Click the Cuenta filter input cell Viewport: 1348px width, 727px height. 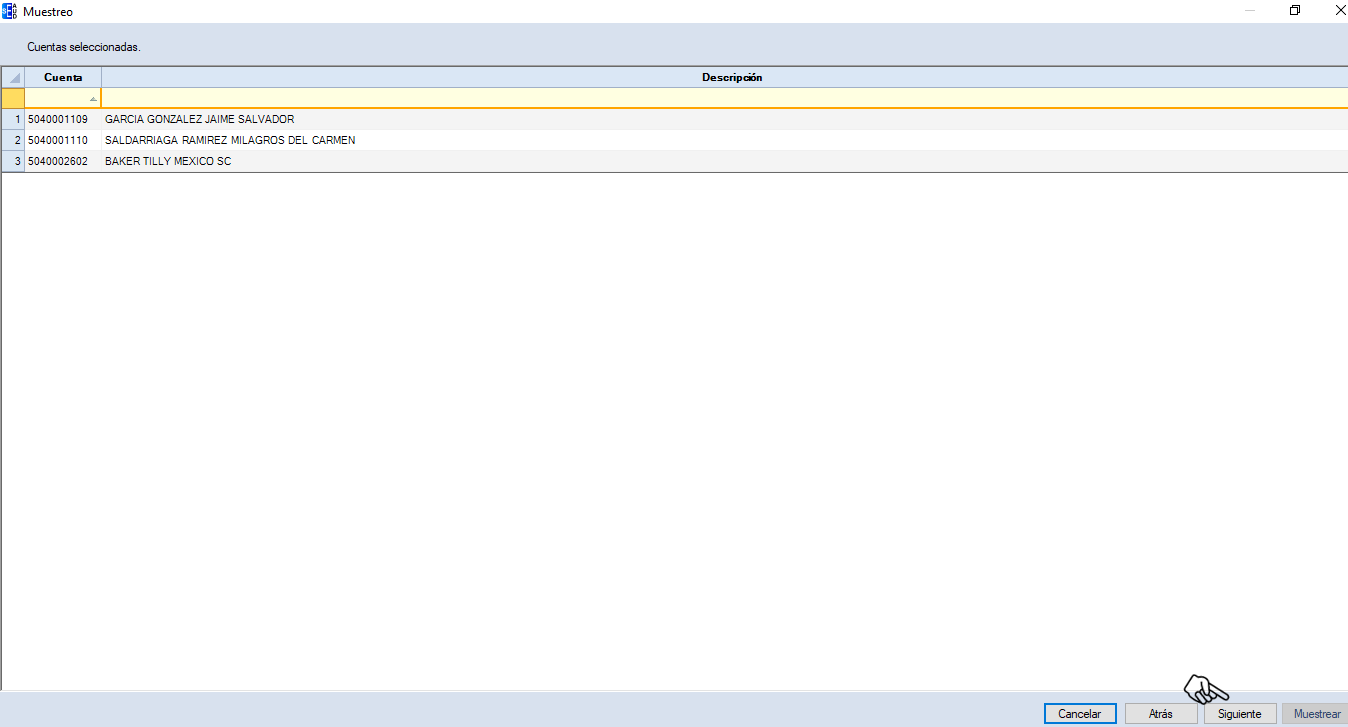pos(57,99)
